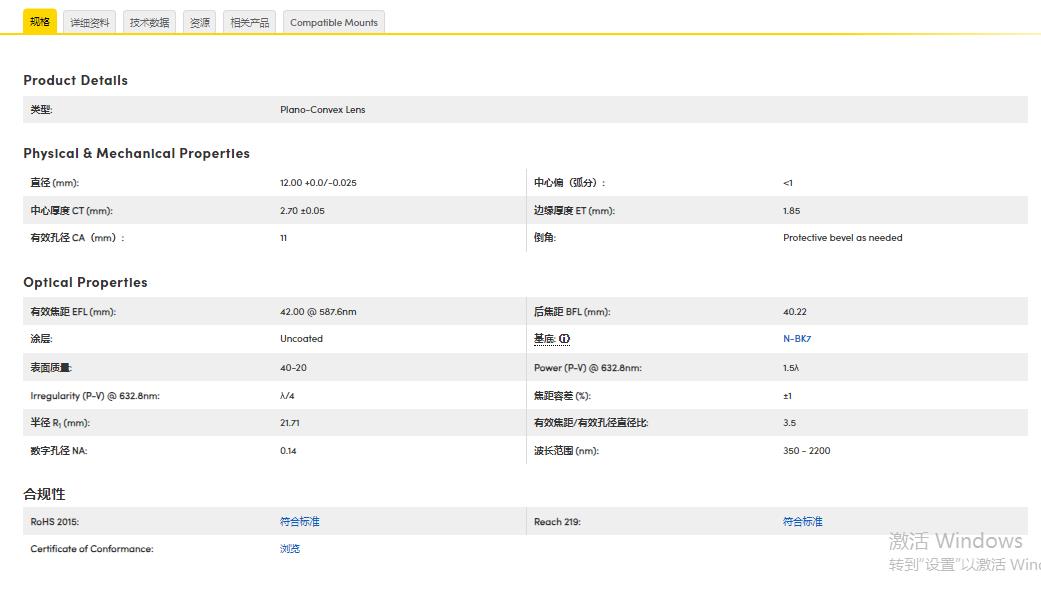Click 浏览 for Certificate of Conformance
1041x592 pixels.
pos(290,549)
